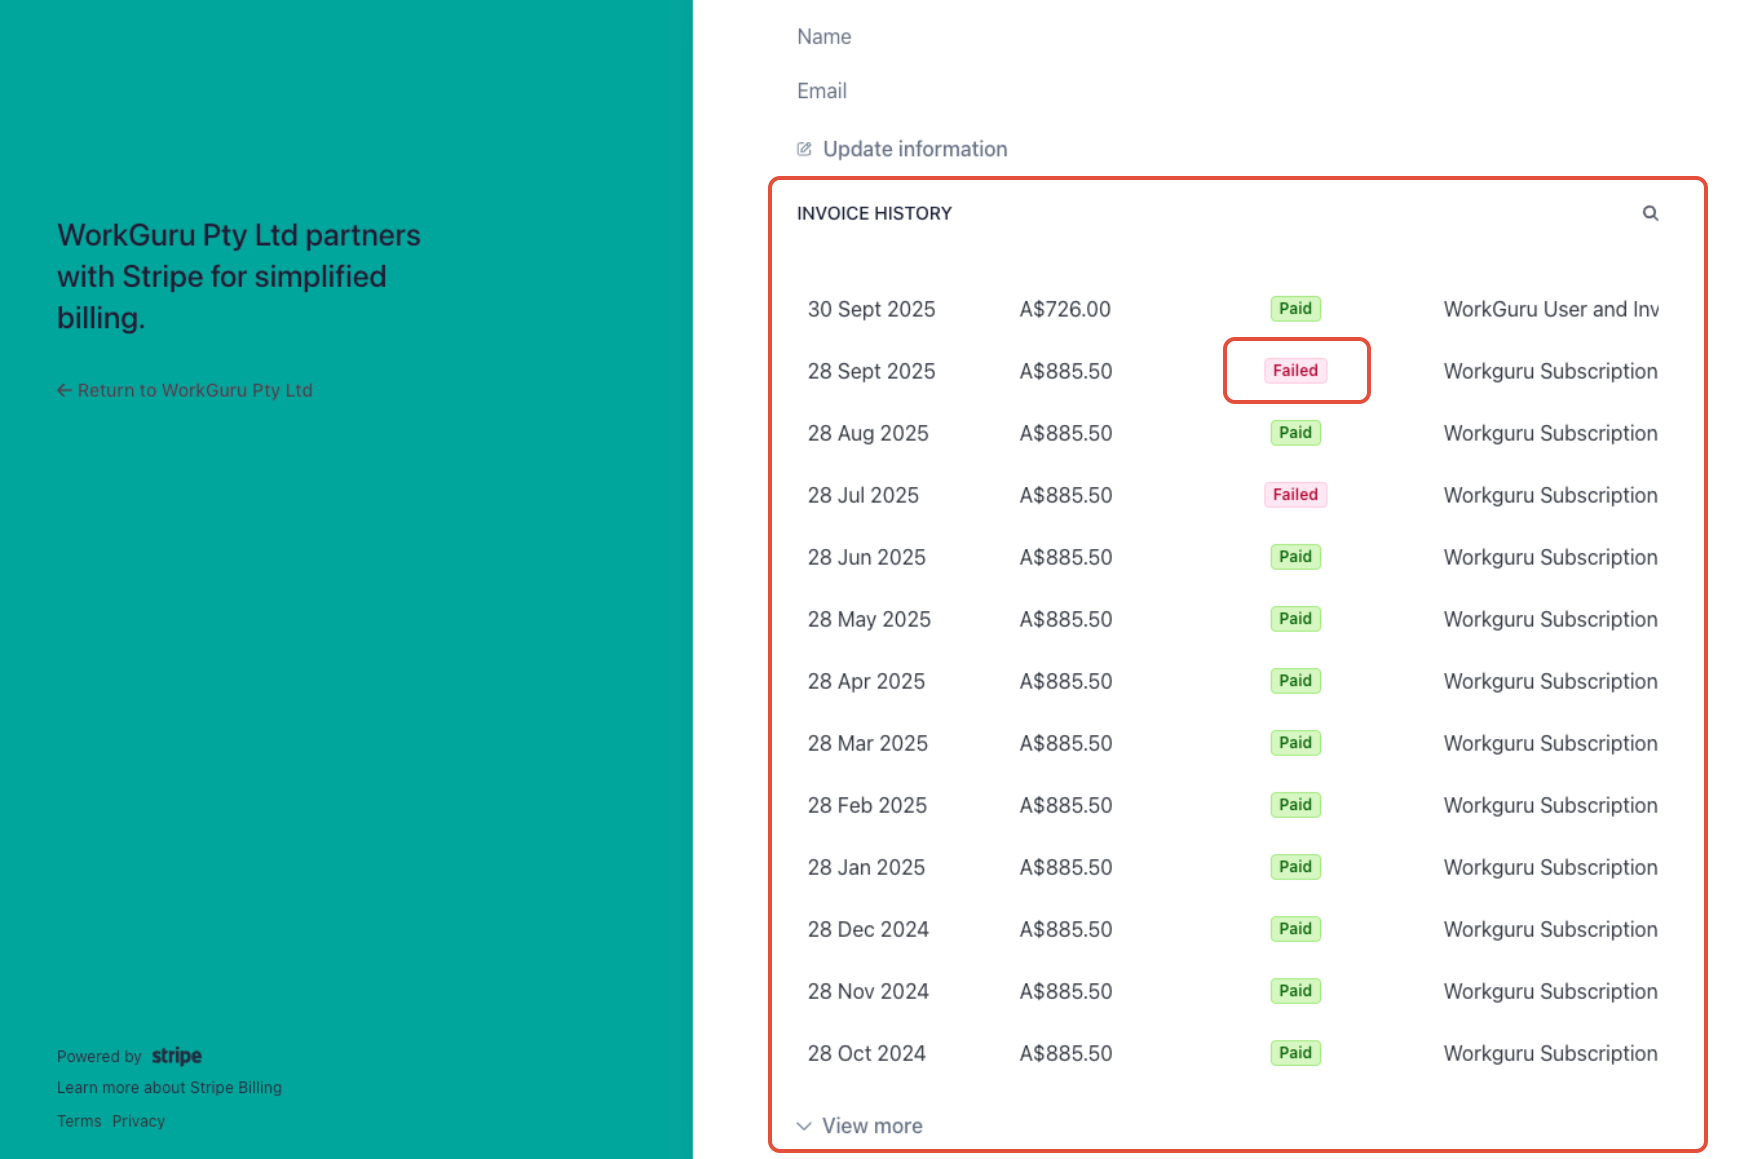Viewport: 1740px width, 1159px height.
Task: Click the invoice history search icon
Action: pyautogui.click(x=1650, y=213)
